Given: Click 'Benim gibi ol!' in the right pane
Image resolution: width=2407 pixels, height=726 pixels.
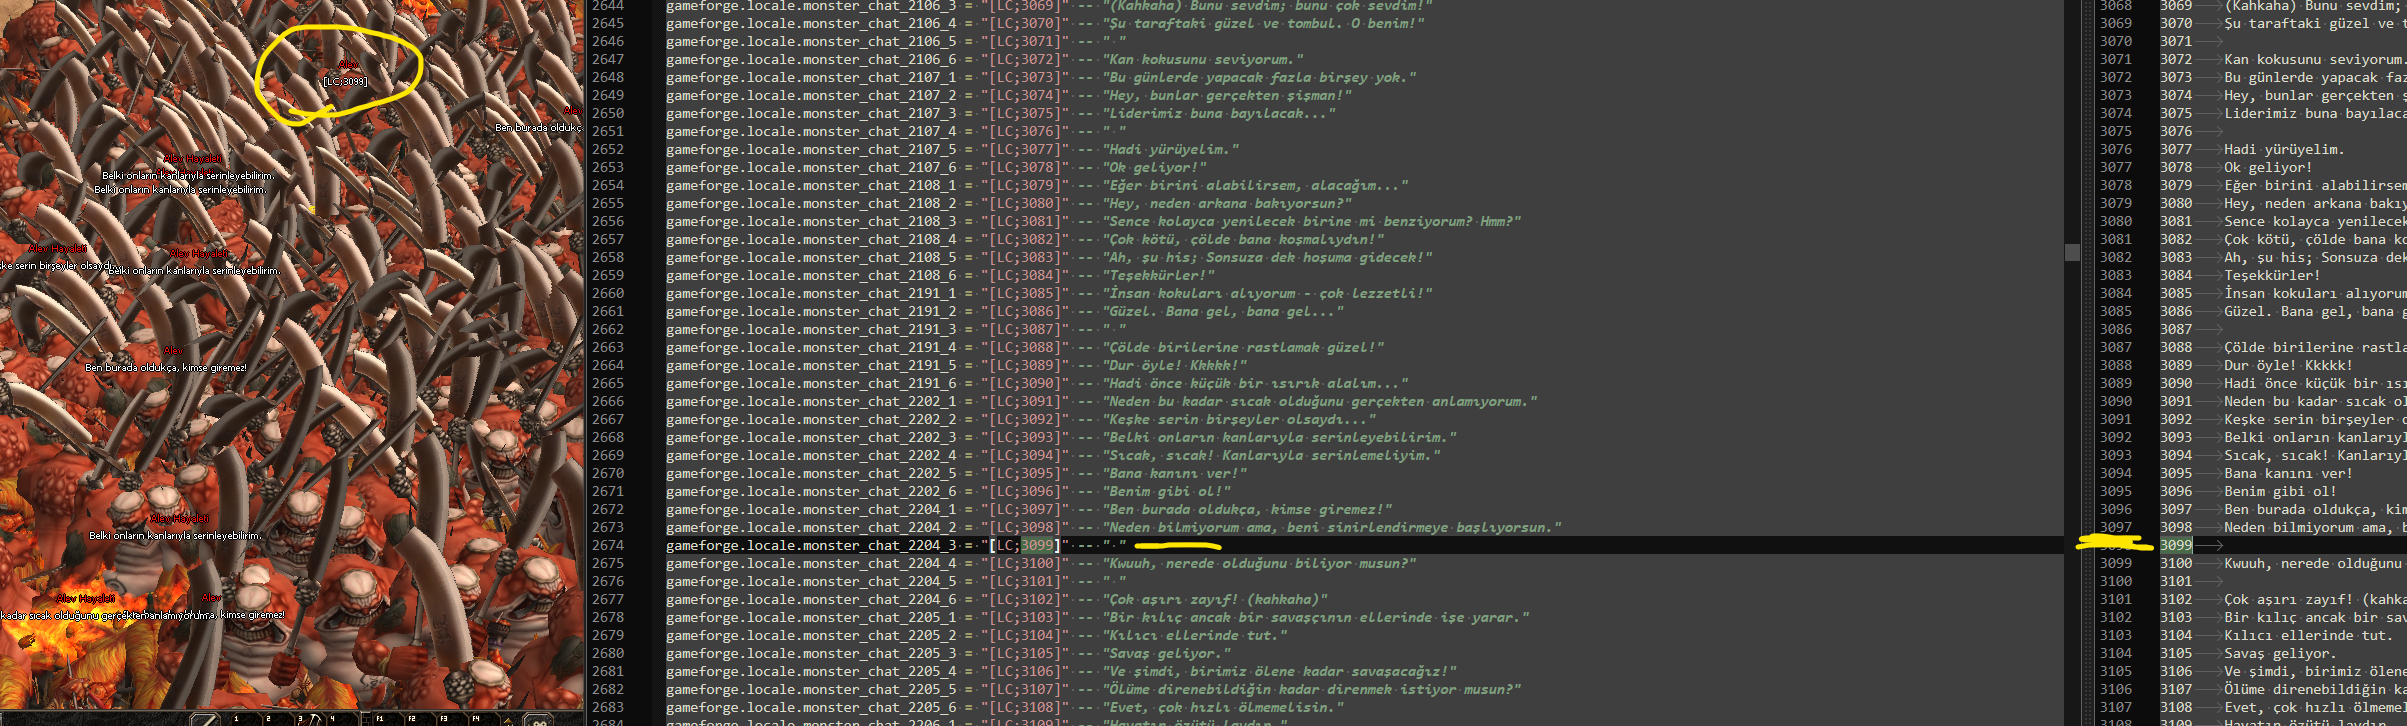Looking at the screenshot, I should (2280, 491).
